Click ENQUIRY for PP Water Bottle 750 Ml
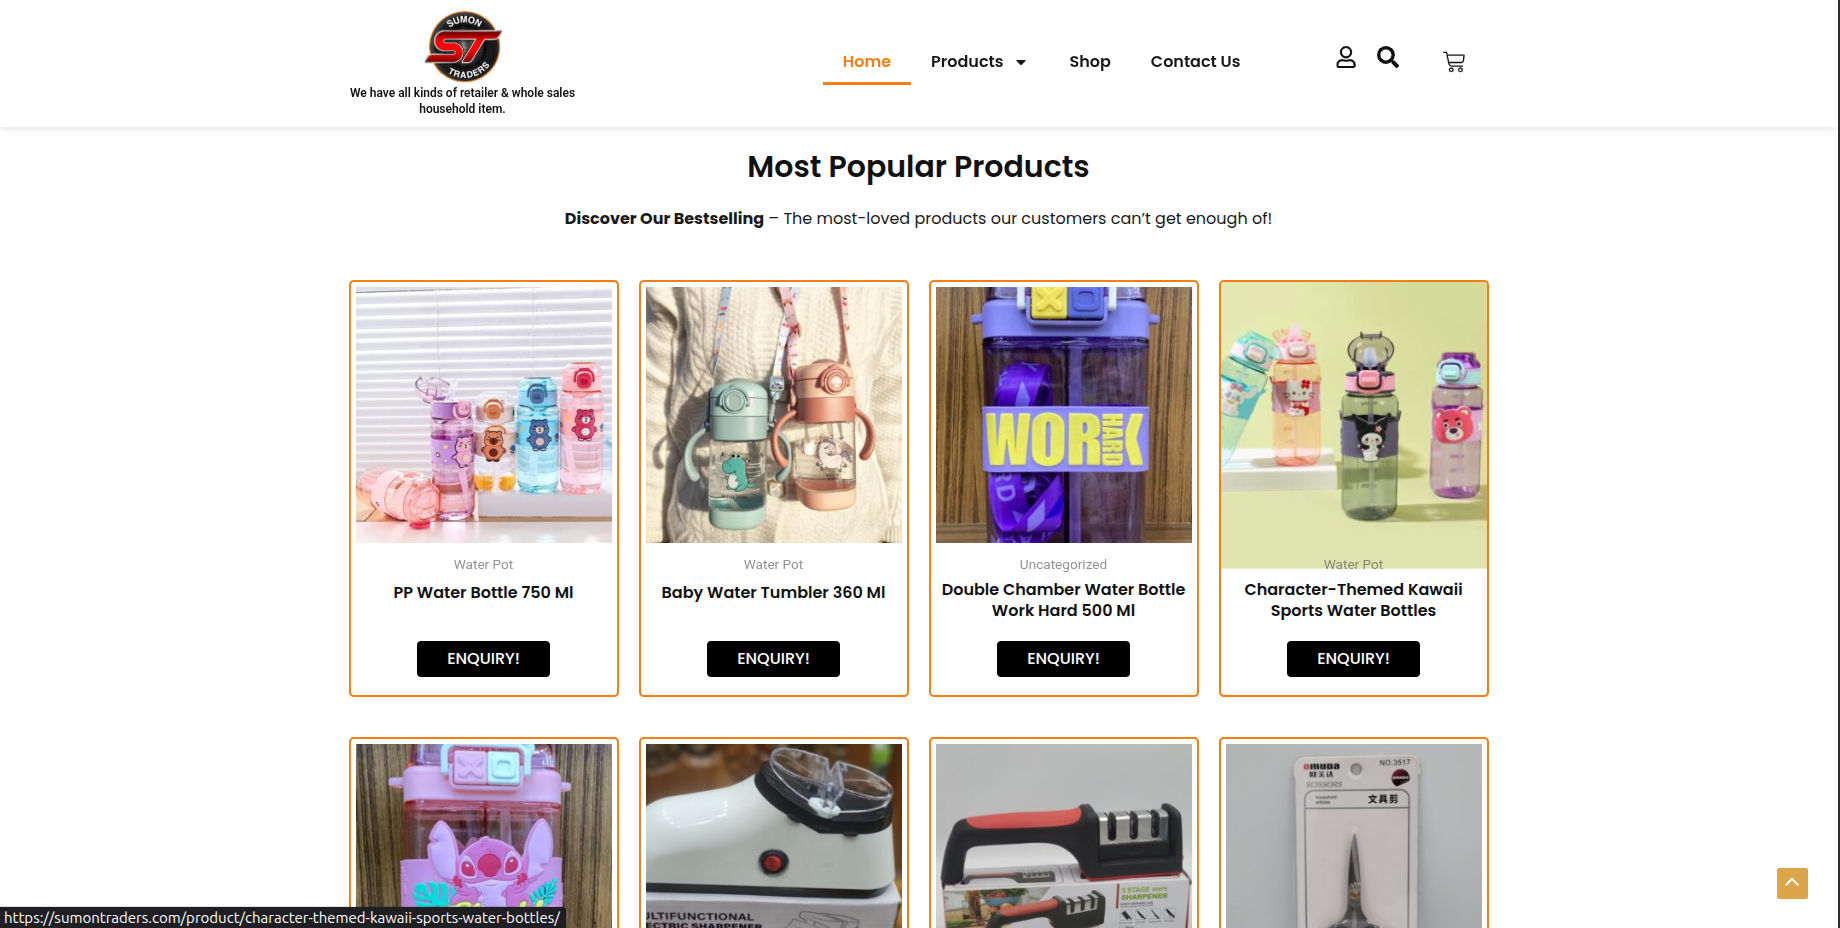The height and width of the screenshot is (928, 1840). click(x=483, y=659)
